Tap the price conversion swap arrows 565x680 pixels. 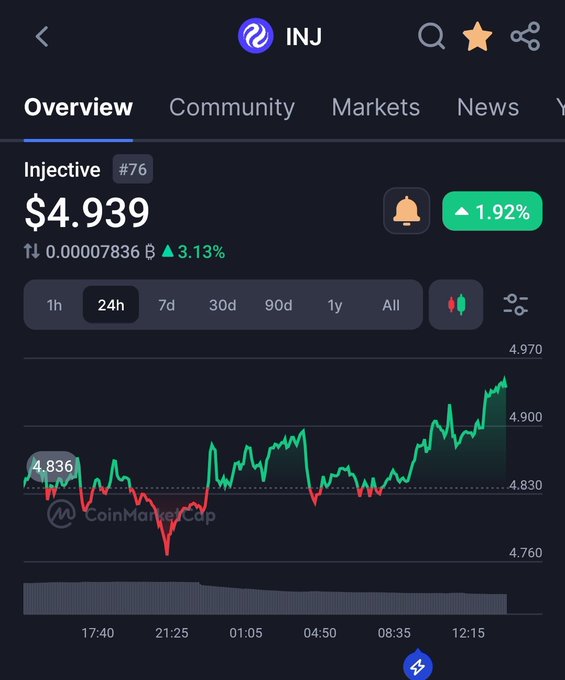32,251
